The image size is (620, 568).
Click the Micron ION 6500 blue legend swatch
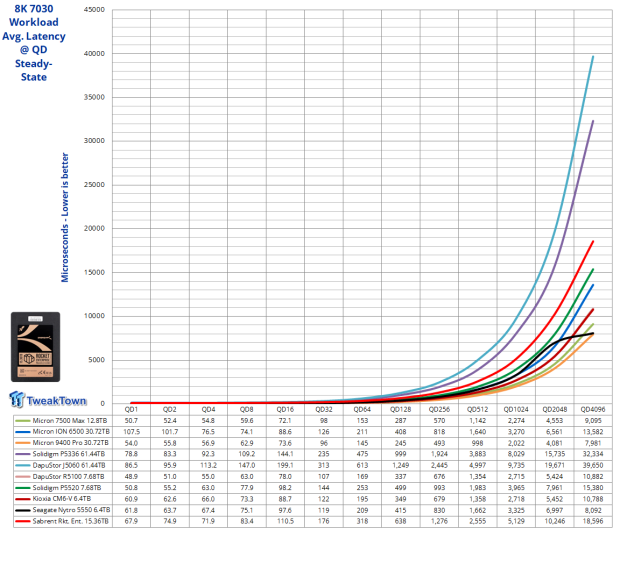coord(23,432)
